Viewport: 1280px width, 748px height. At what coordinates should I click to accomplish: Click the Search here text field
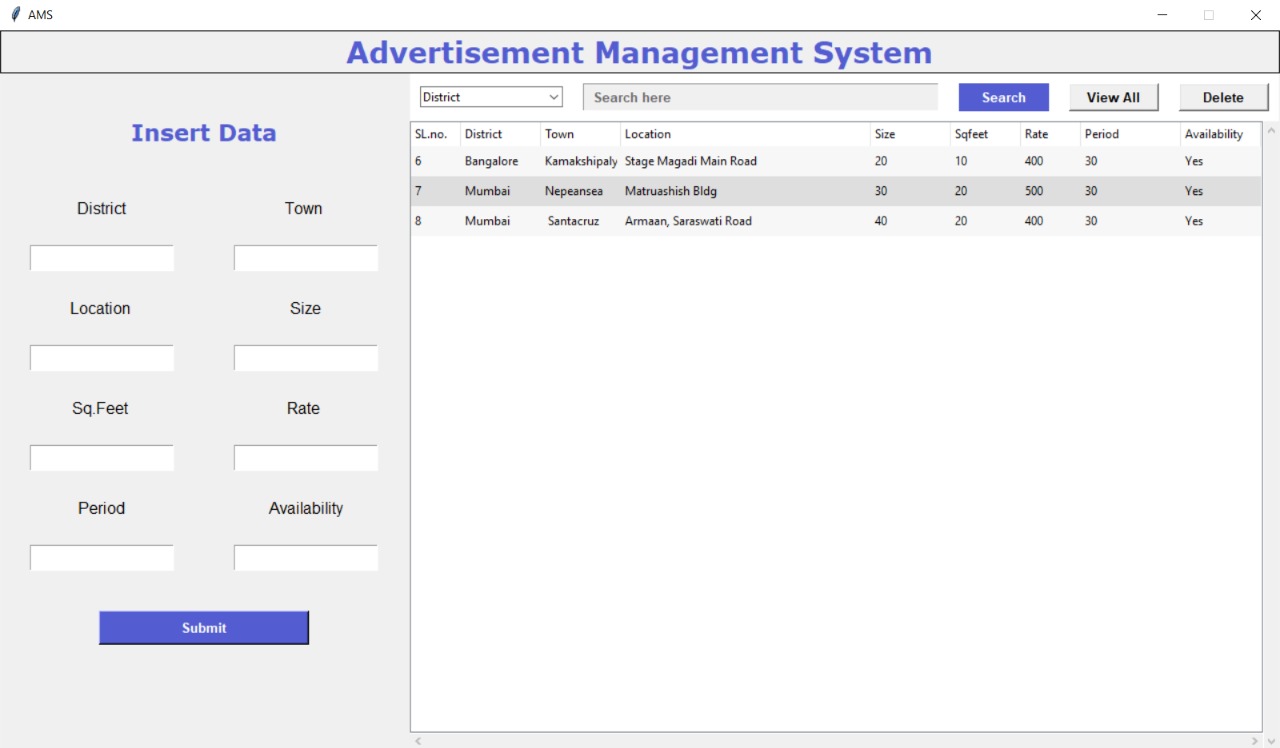[760, 97]
